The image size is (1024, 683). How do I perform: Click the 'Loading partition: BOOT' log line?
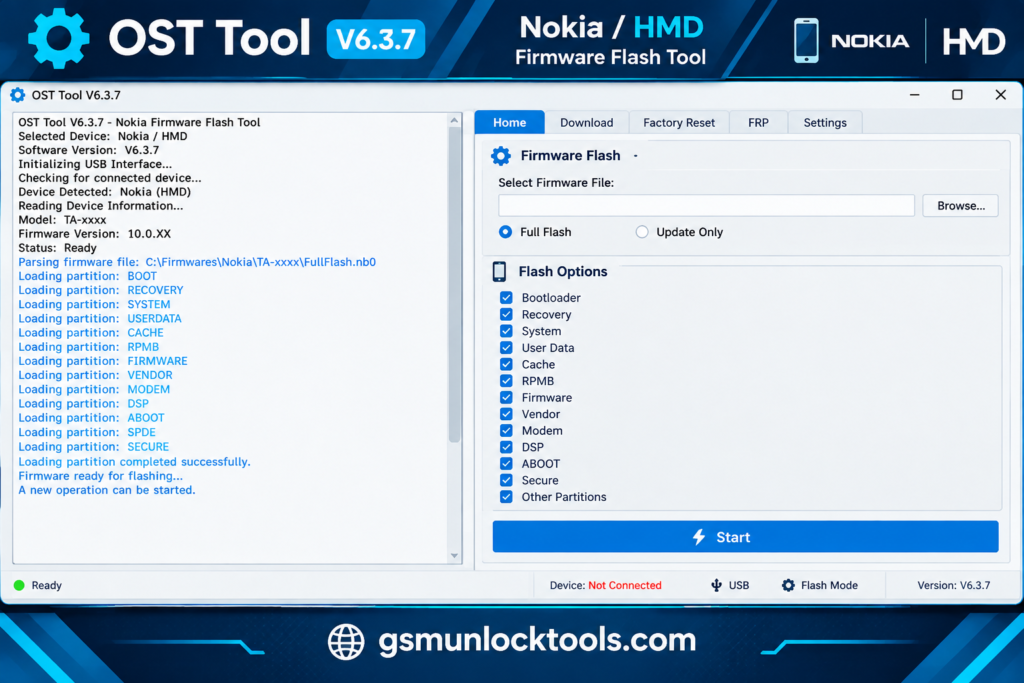pyautogui.click(x=88, y=276)
